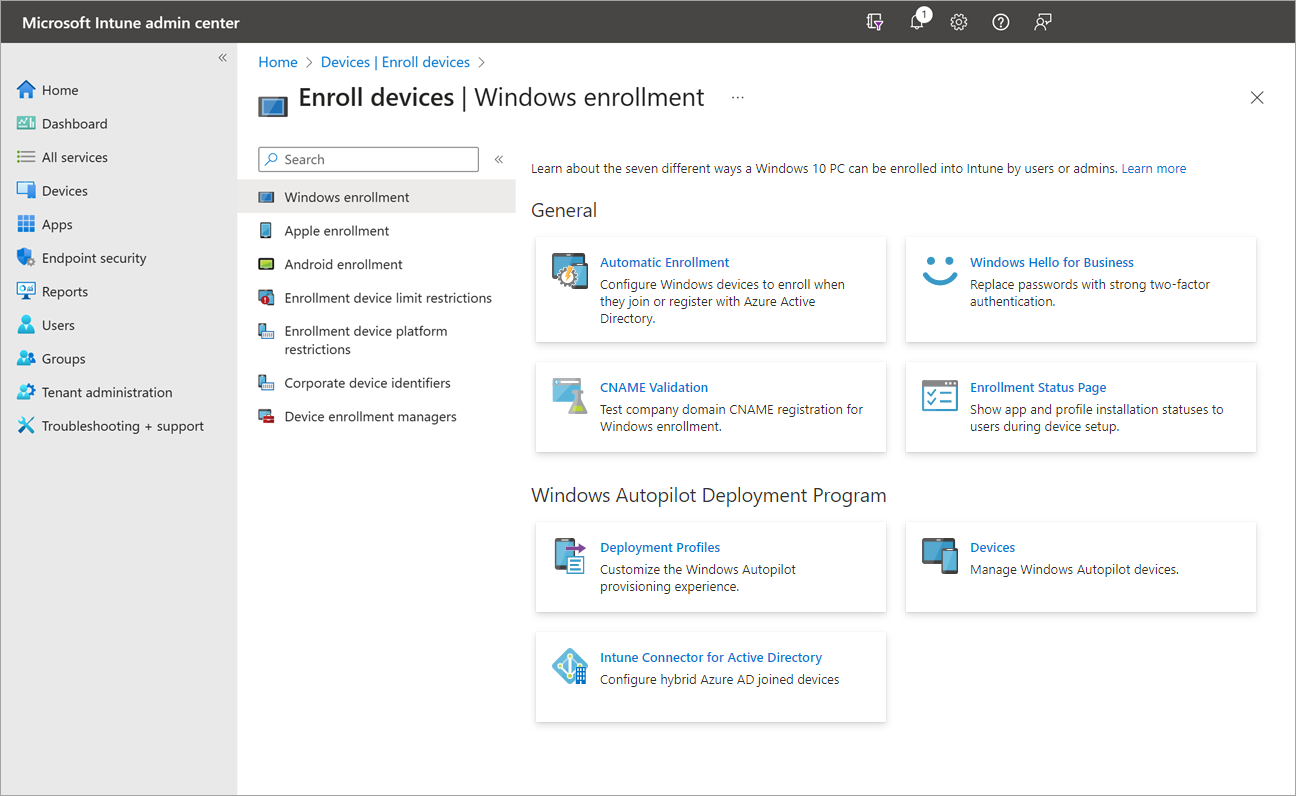
Task: Click the Dashboard label in sidebar
Action: point(75,124)
